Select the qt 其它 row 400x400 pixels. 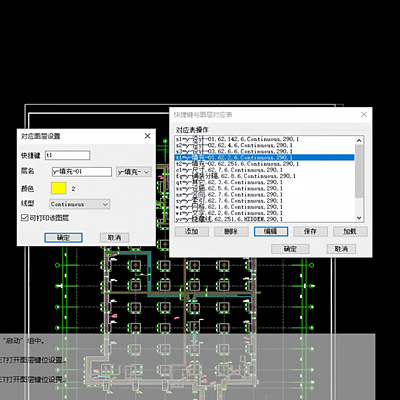pos(265,182)
